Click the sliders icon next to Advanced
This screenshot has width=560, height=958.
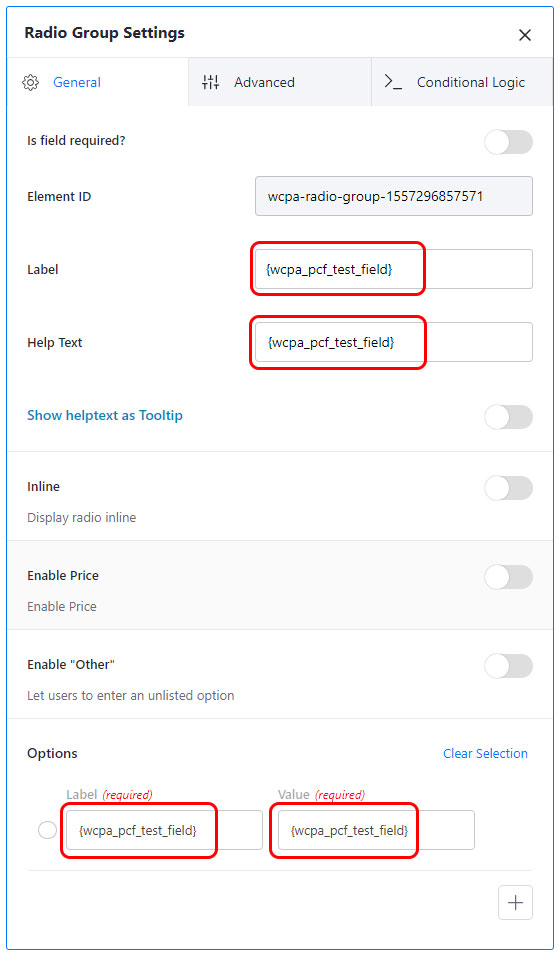211,82
